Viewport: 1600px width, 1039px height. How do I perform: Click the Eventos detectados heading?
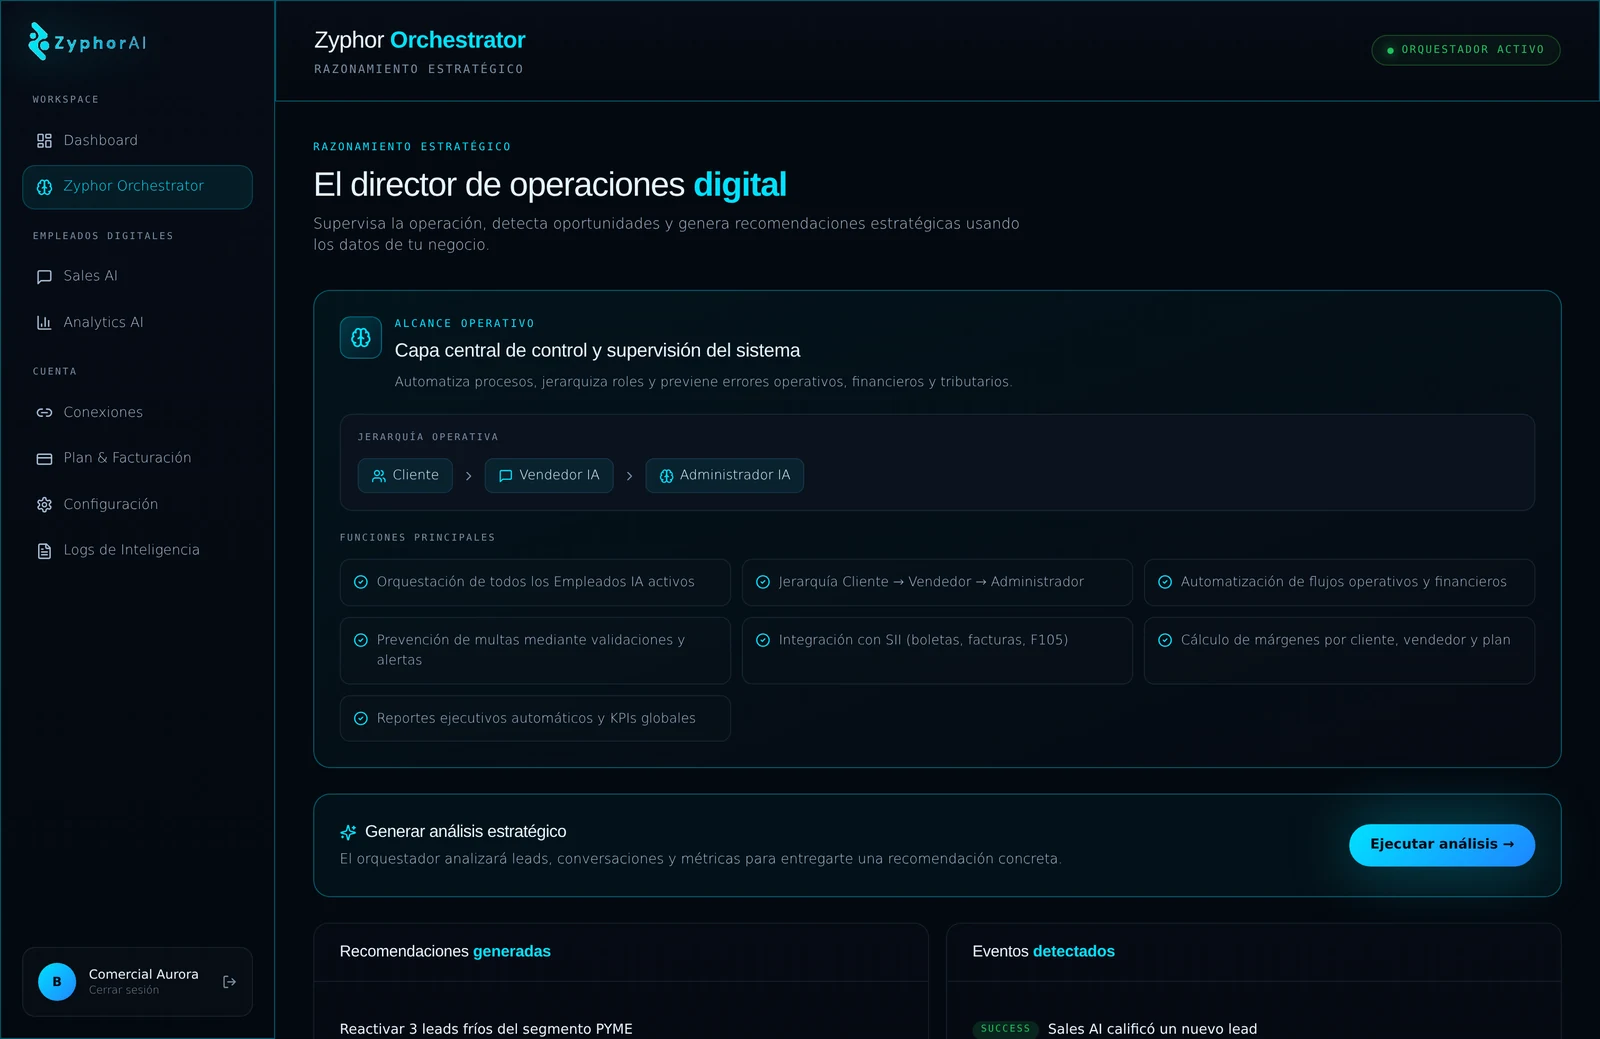point(1043,952)
